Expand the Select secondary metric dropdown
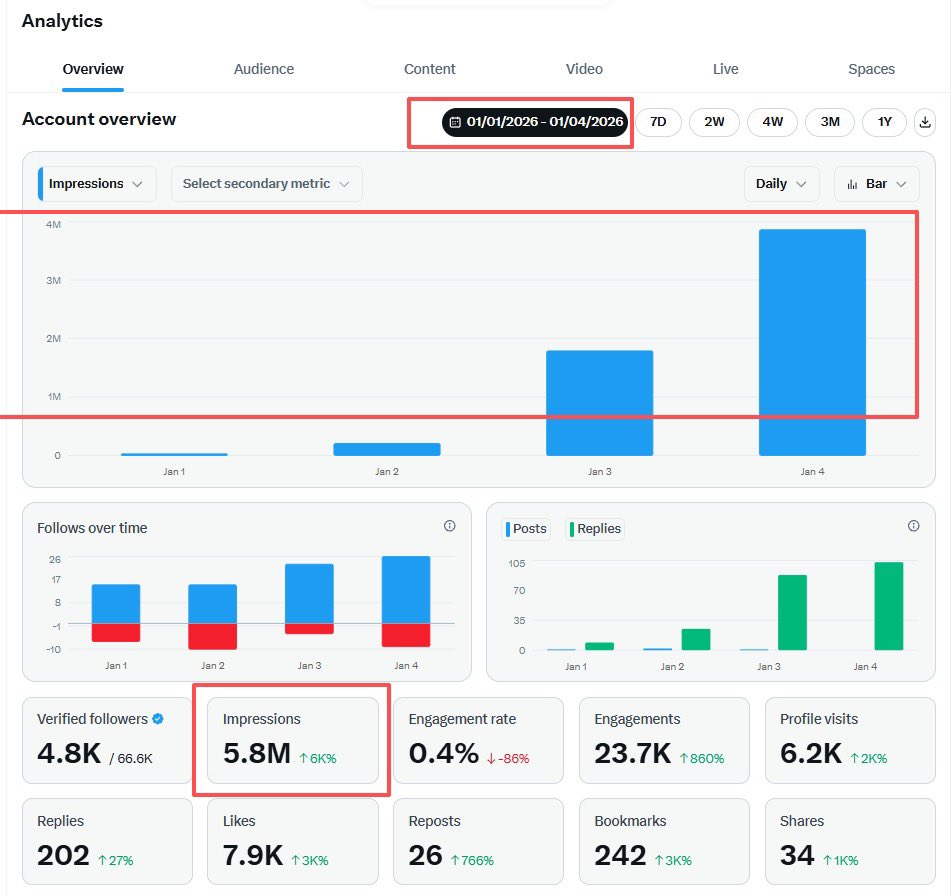 click(x=266, y=184)
